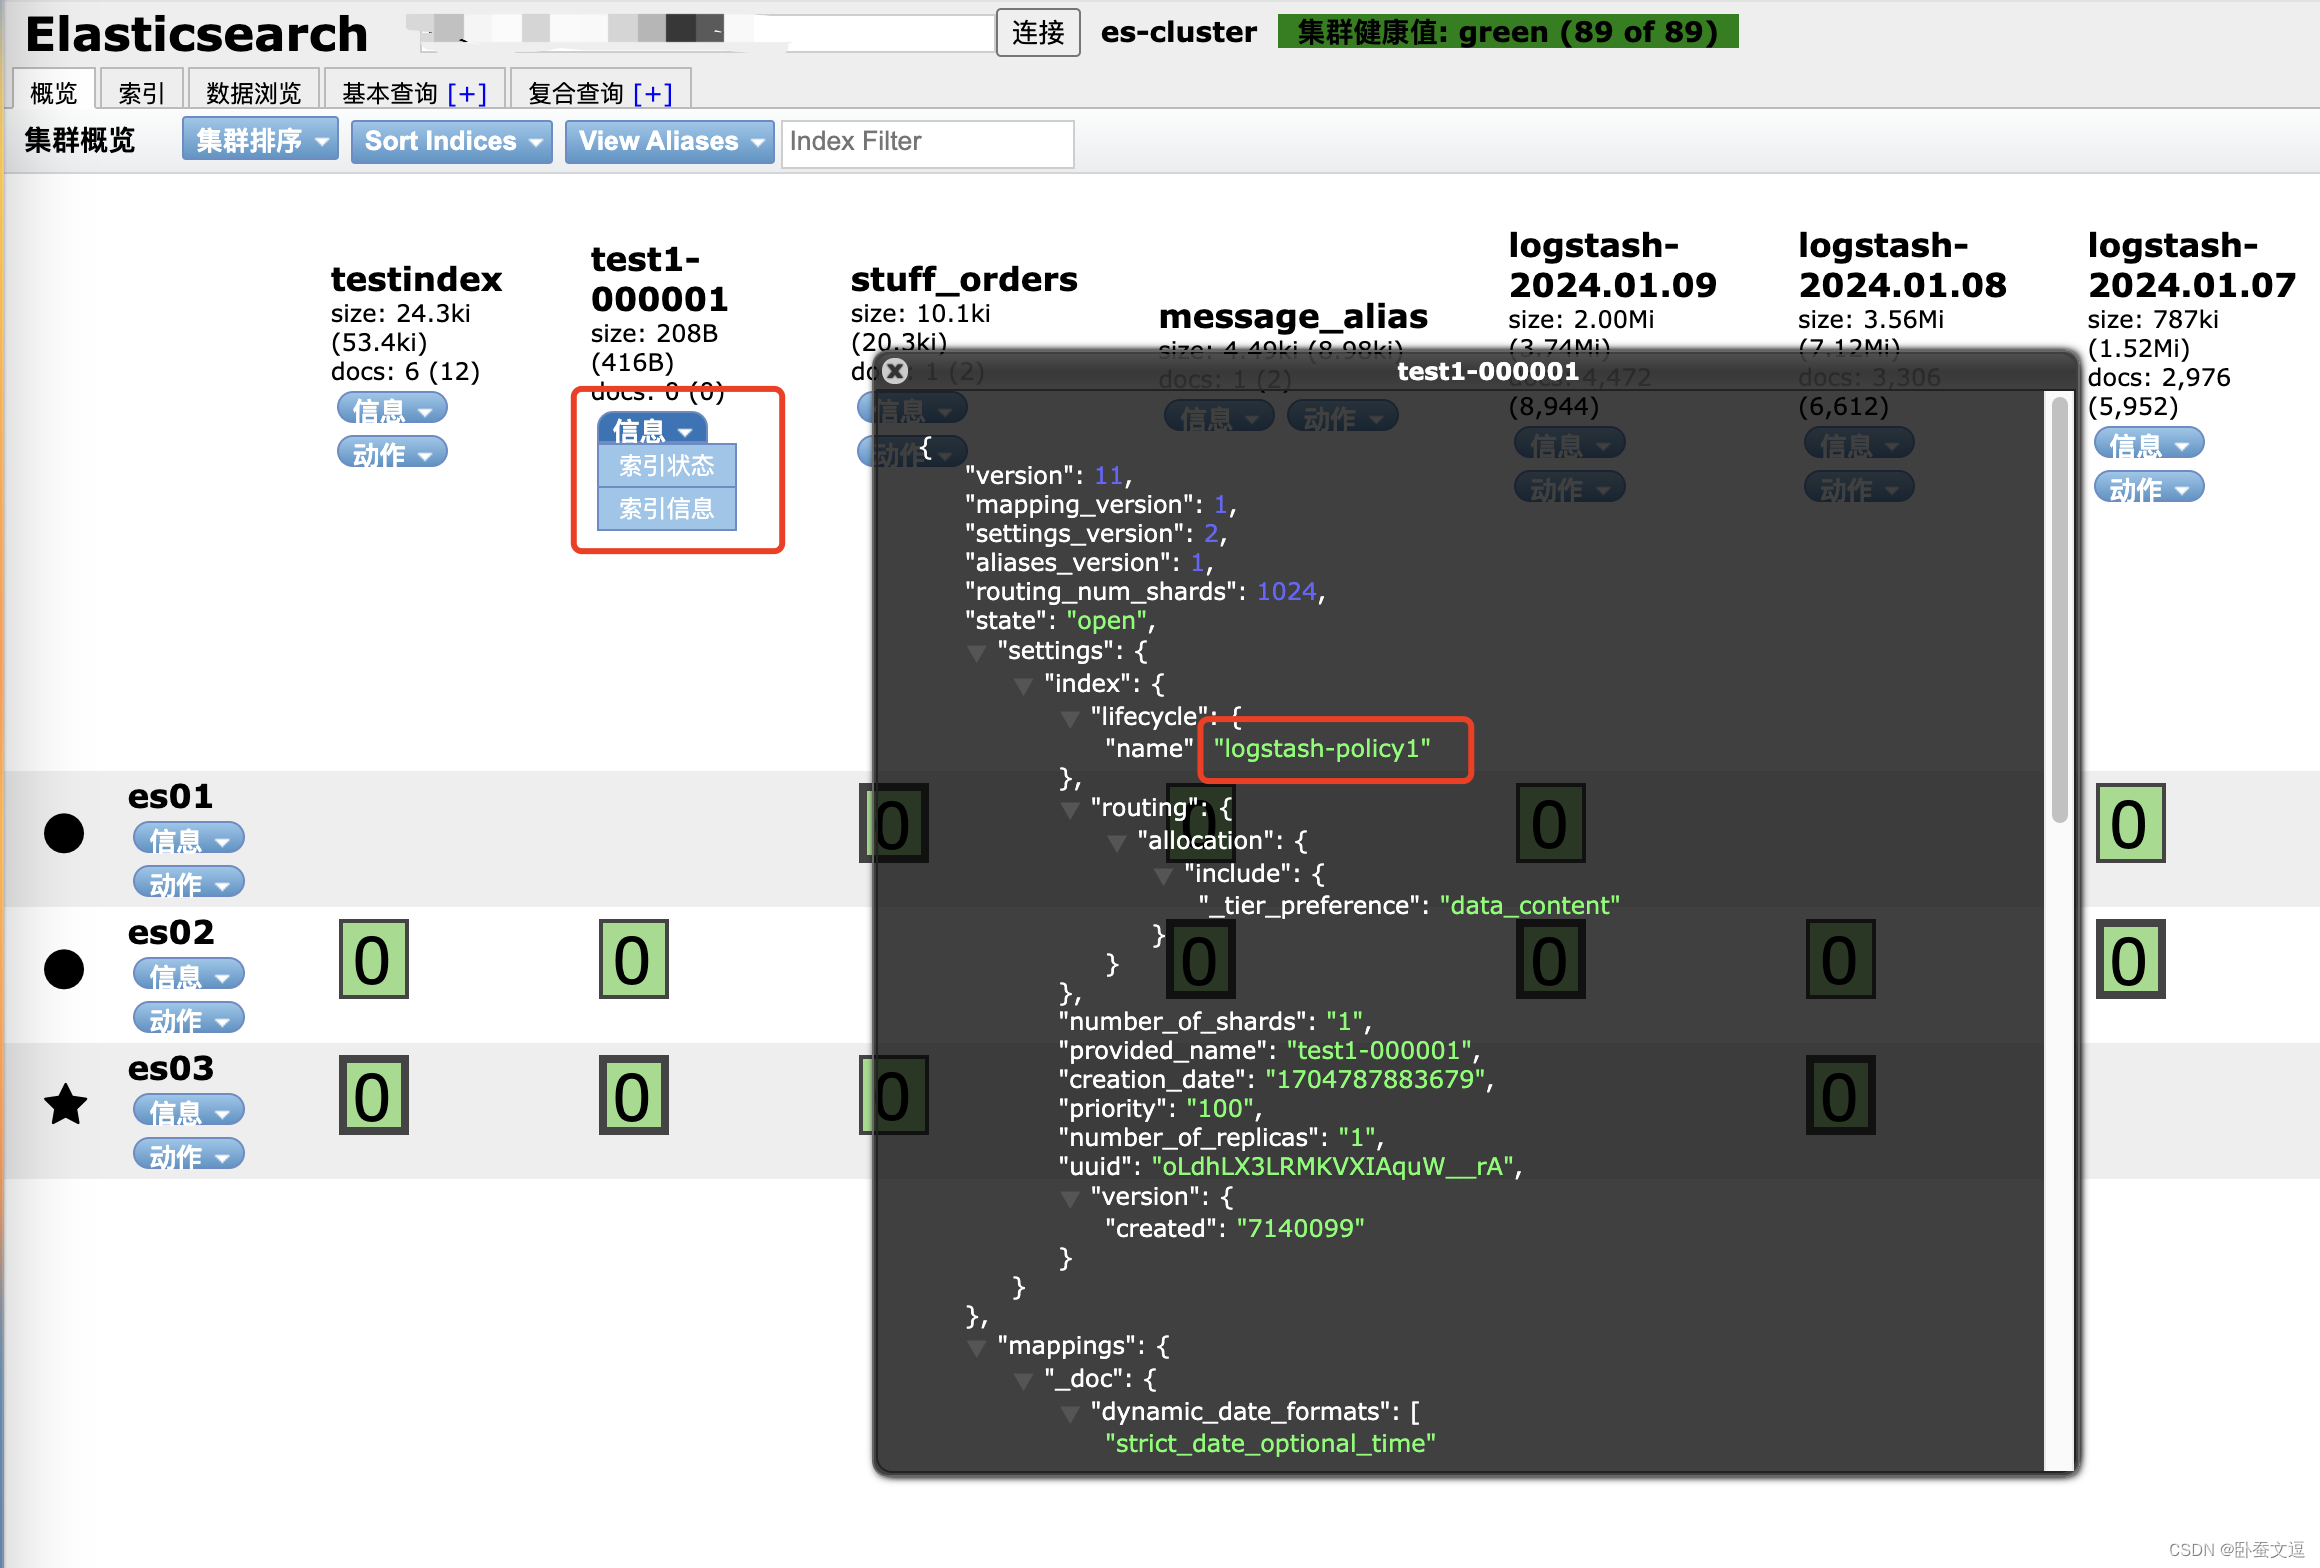The height and width of the screenshot is (1568, 2320).
Task: Switch to the 索引 tab
Action: [x=141, y=92]
